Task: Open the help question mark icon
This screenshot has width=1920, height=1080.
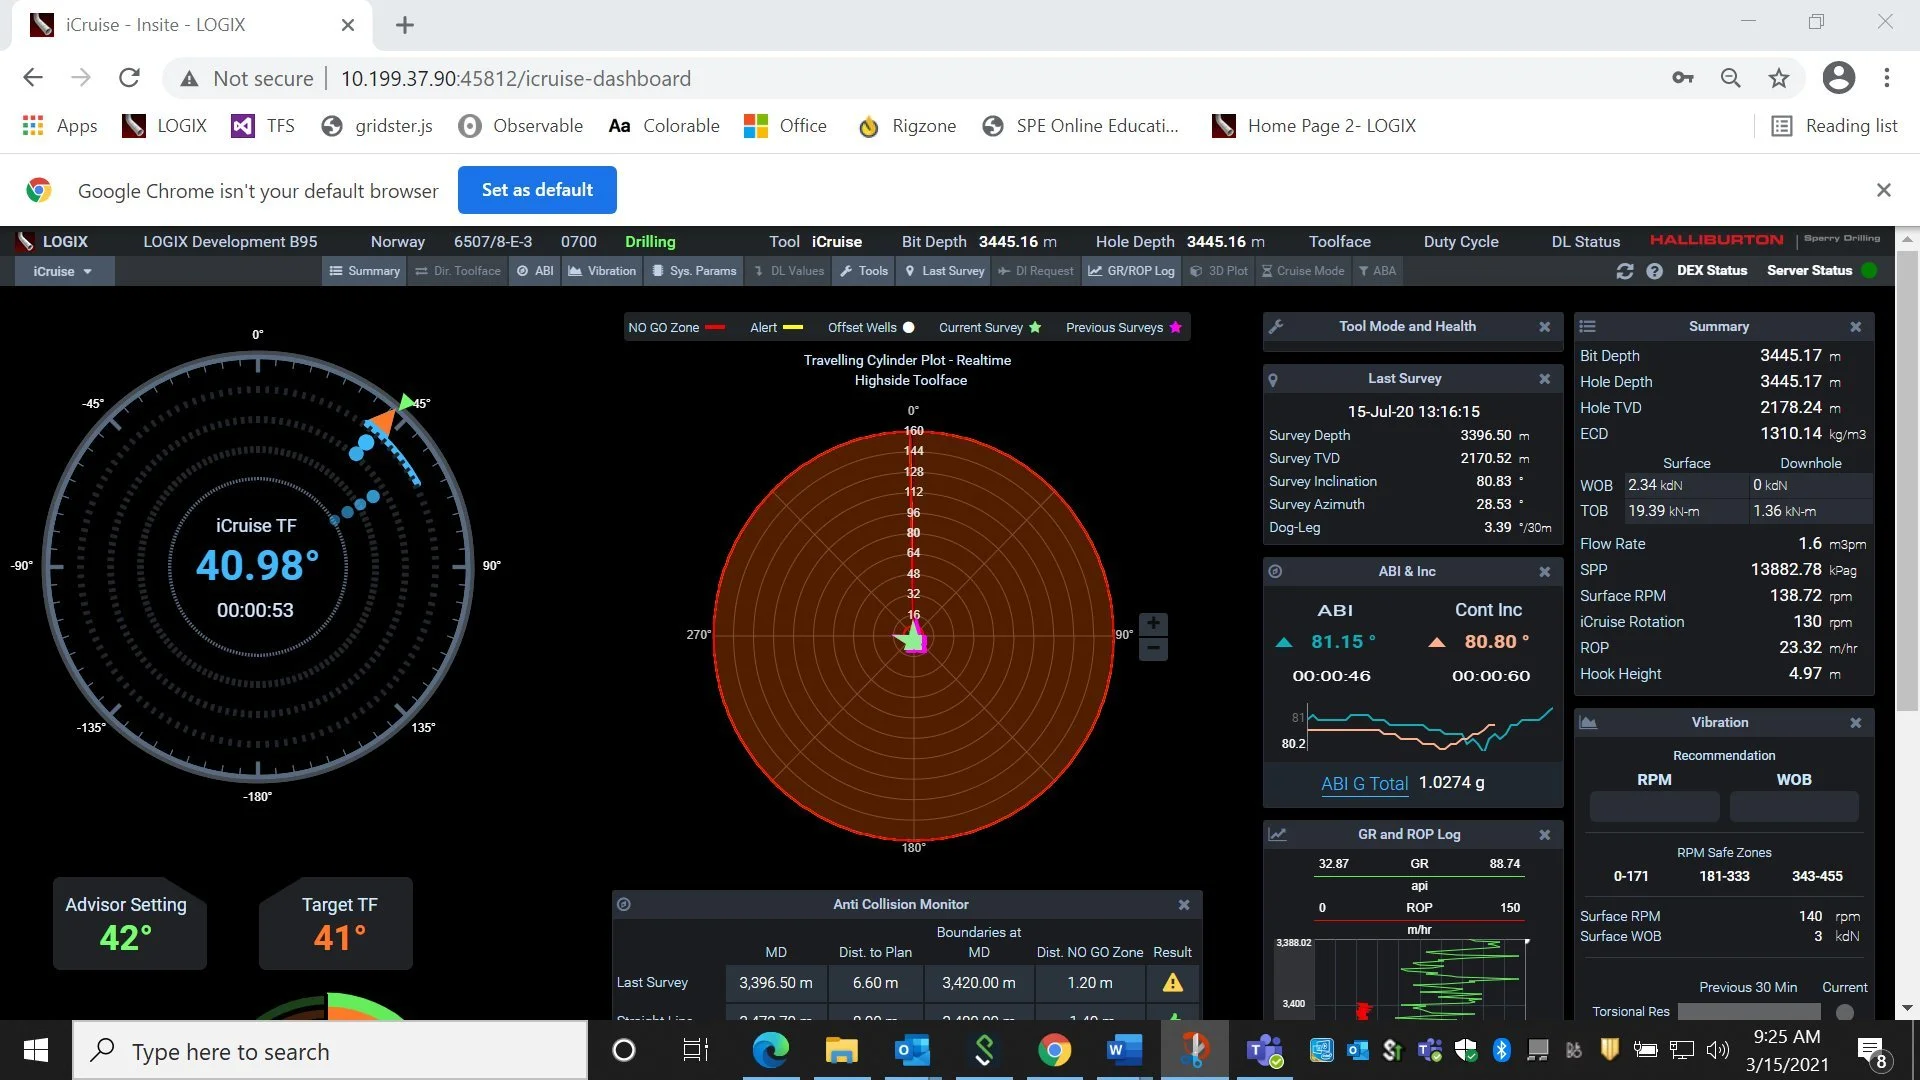Action: tap(1654, 271)
